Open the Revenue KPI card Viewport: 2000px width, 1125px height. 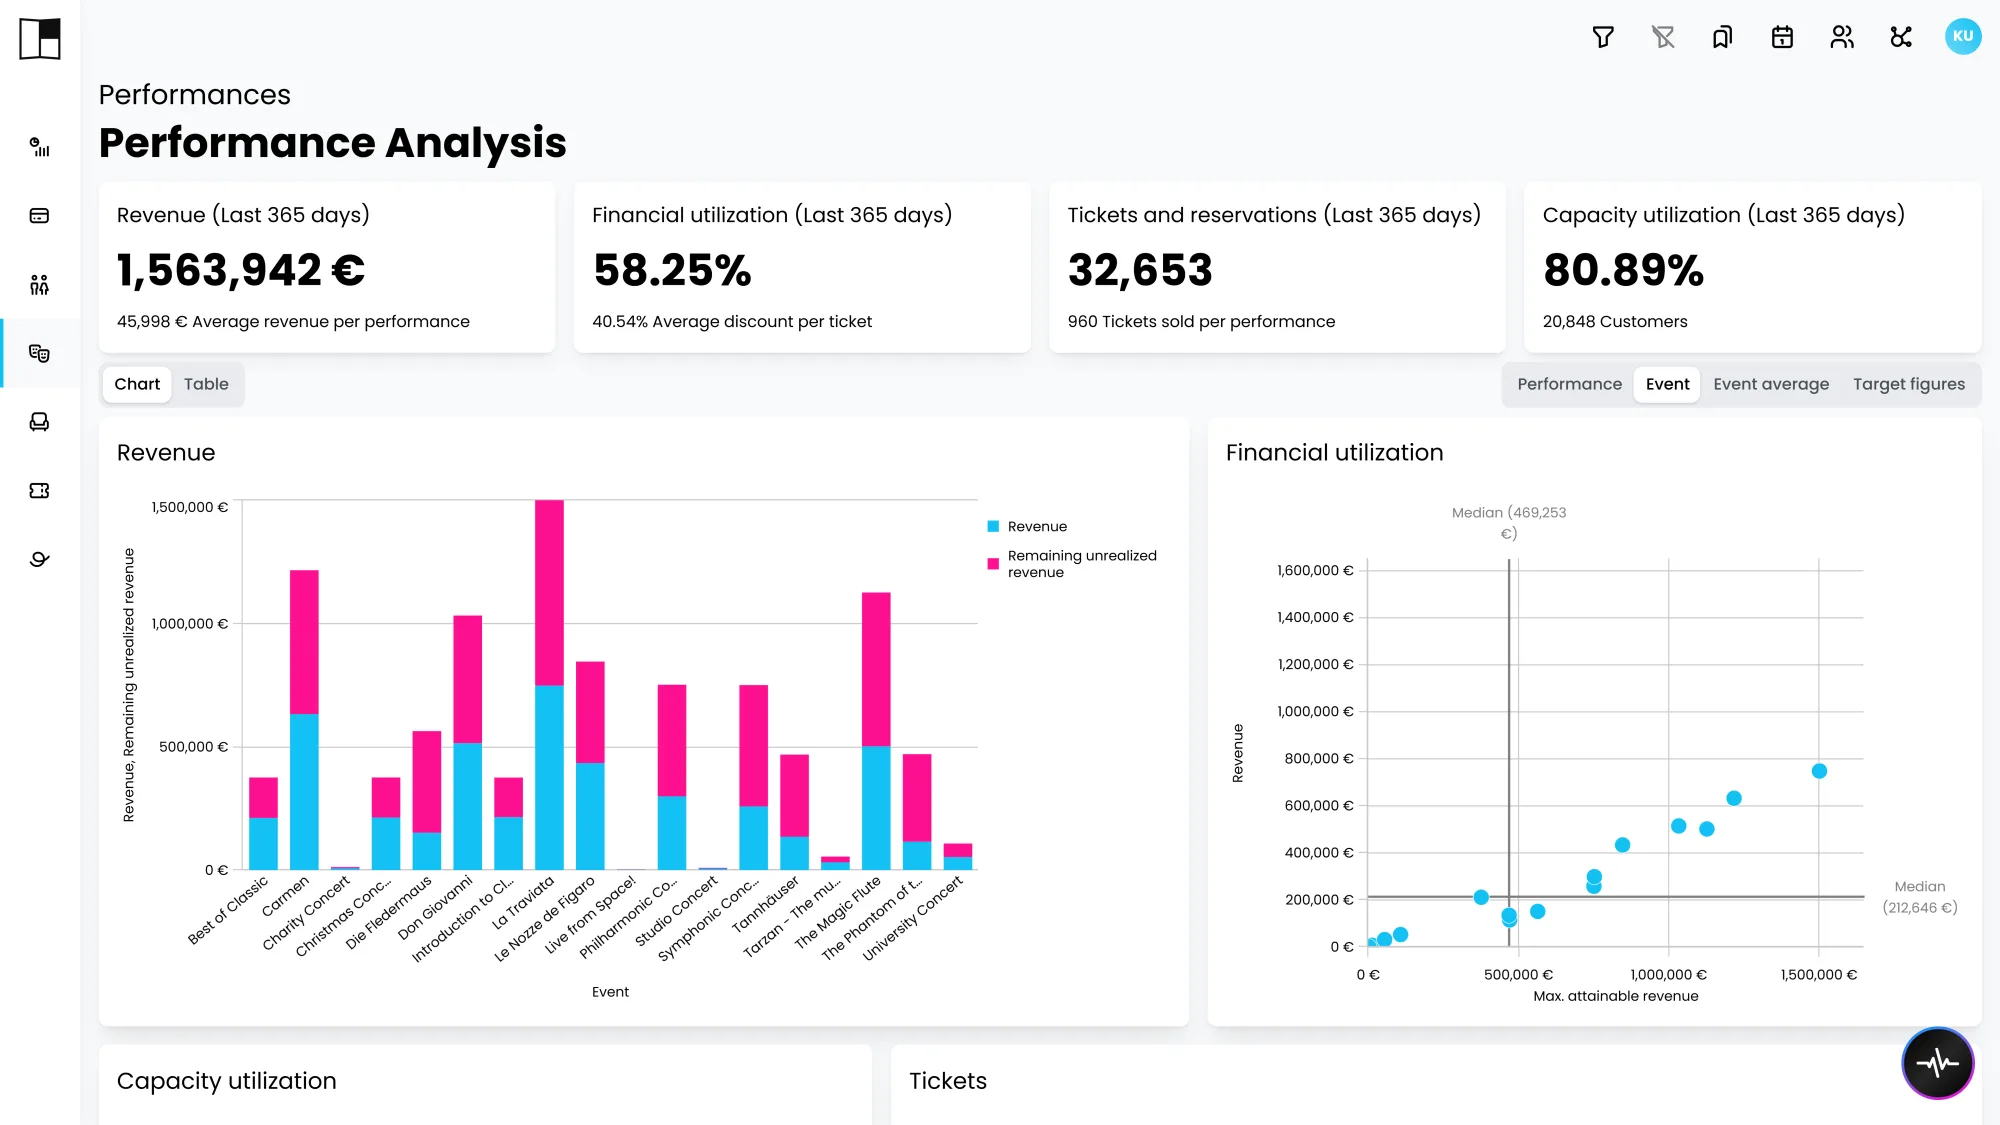tap(327, 267)
